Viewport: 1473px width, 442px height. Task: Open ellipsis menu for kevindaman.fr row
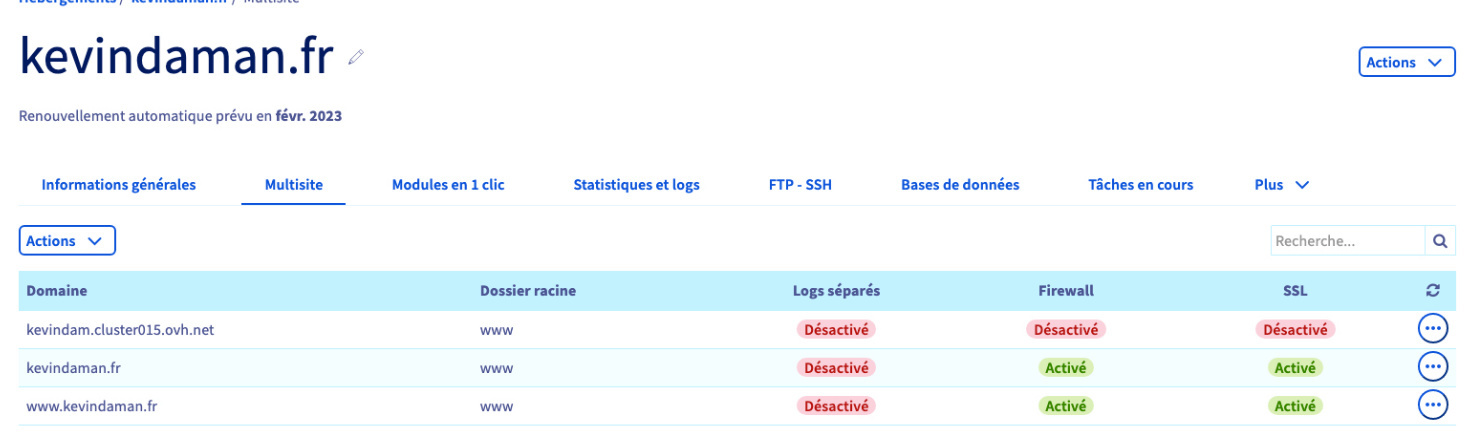tap(1432, 367)
